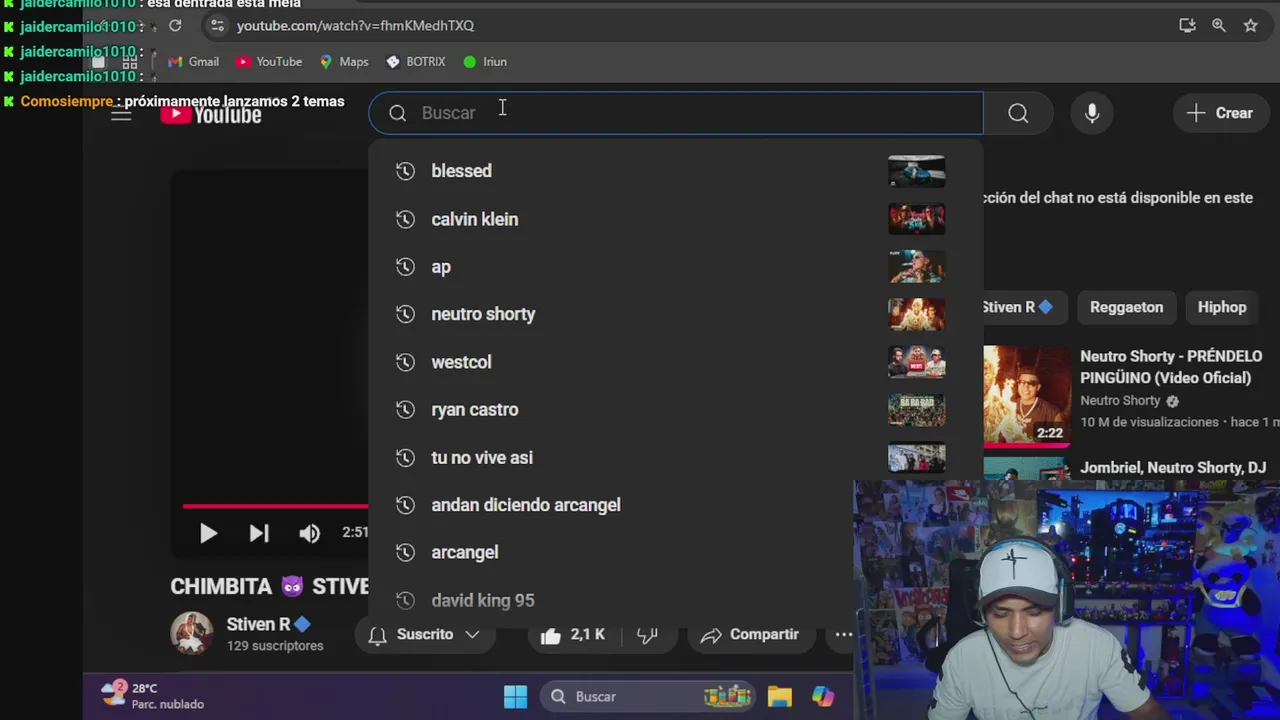This screenshot has width=1280, height=720.
Task: Select the 'blessed' search suggestion
Action: click(x=676, y=171)
